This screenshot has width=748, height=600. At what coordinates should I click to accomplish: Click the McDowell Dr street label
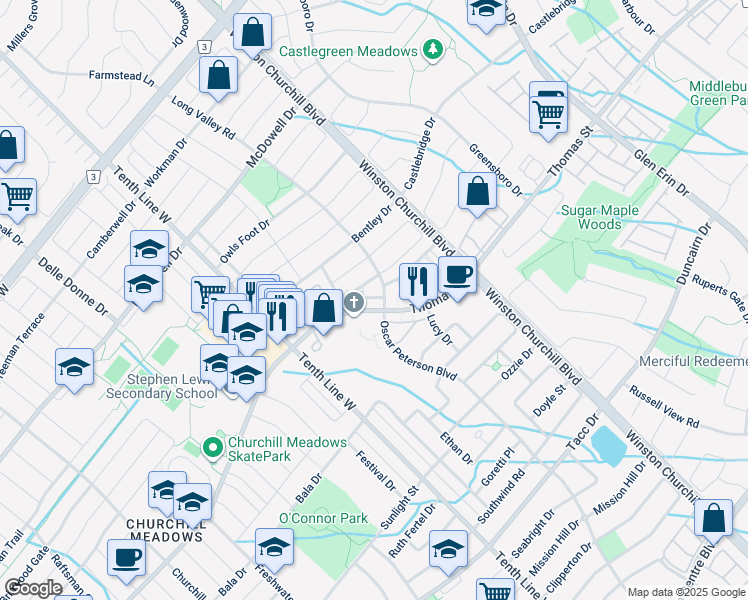[270, 137]
